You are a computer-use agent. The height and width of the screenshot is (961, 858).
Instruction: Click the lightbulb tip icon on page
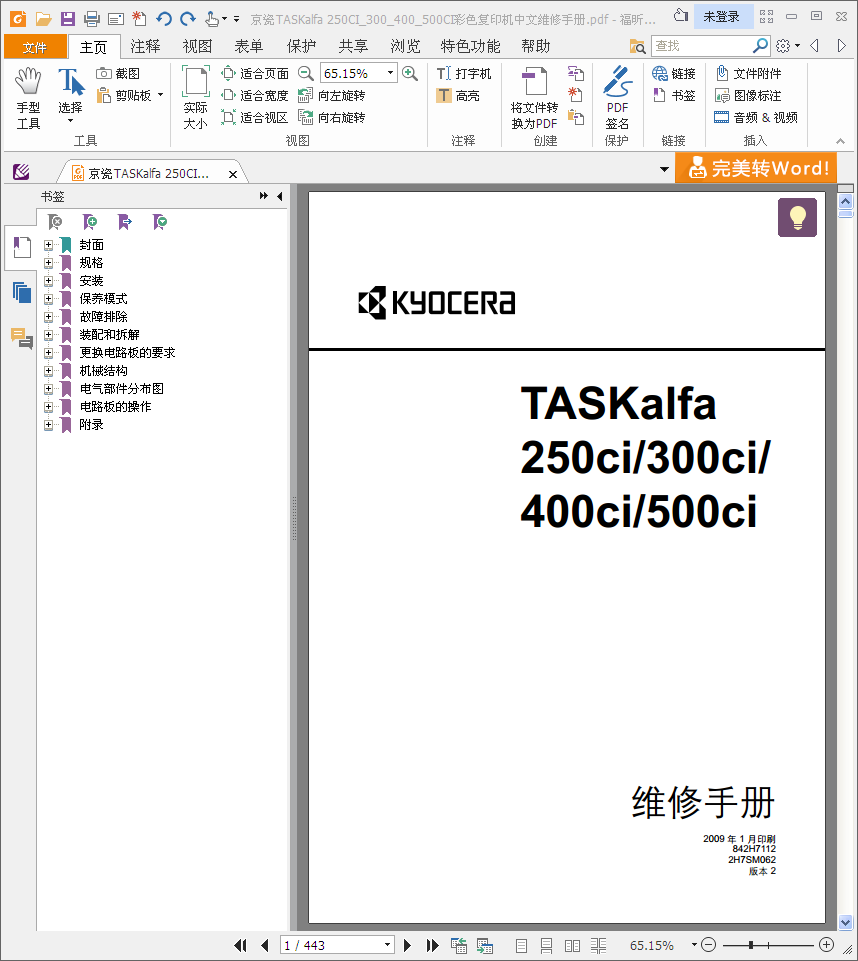point(797,218)
